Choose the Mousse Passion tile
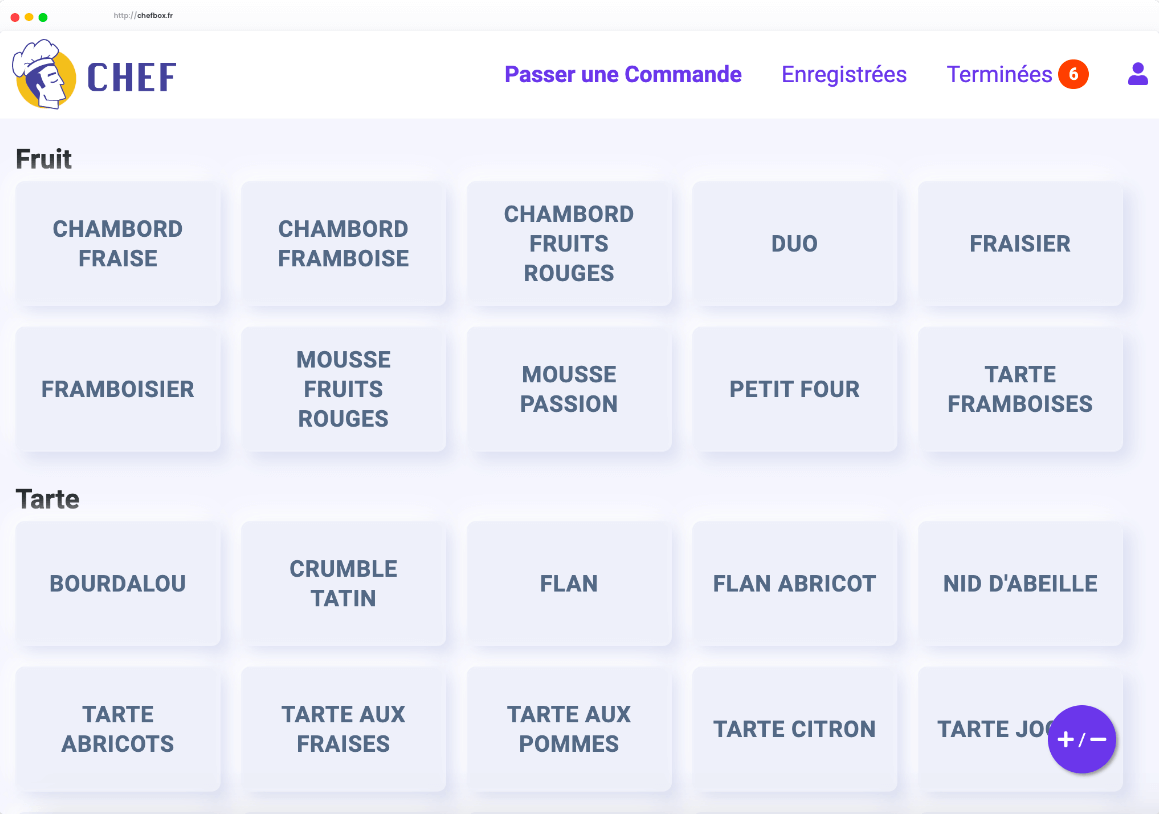 (x=569, y=389)
